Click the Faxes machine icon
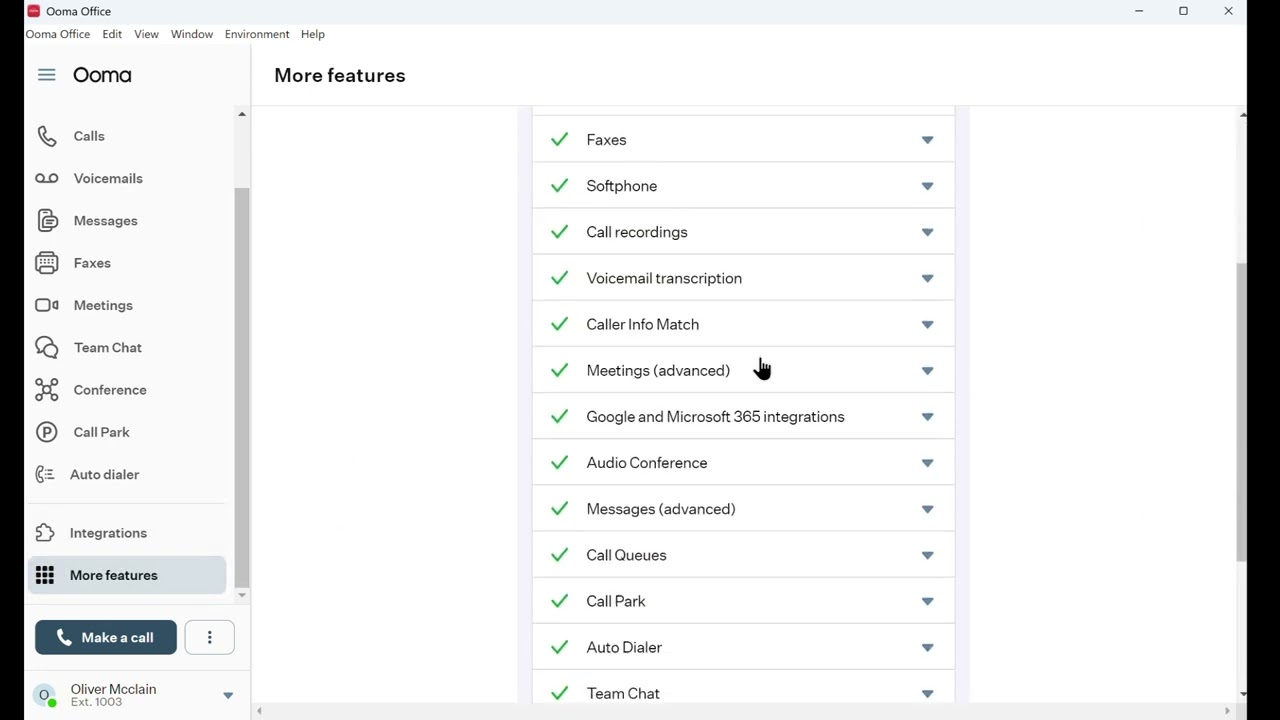 pos(47,263)
